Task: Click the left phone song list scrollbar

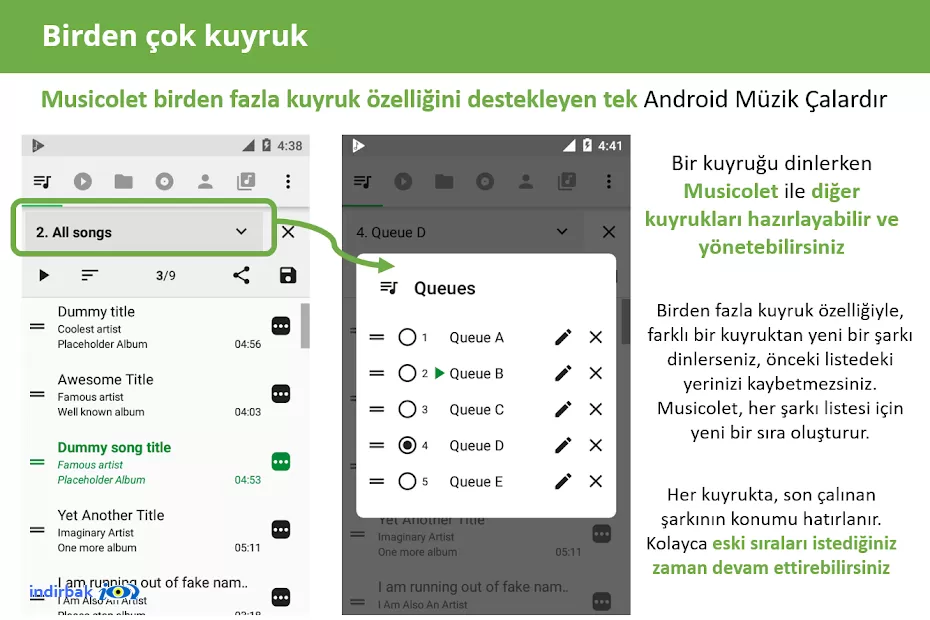Action: (x=305, y=326)
